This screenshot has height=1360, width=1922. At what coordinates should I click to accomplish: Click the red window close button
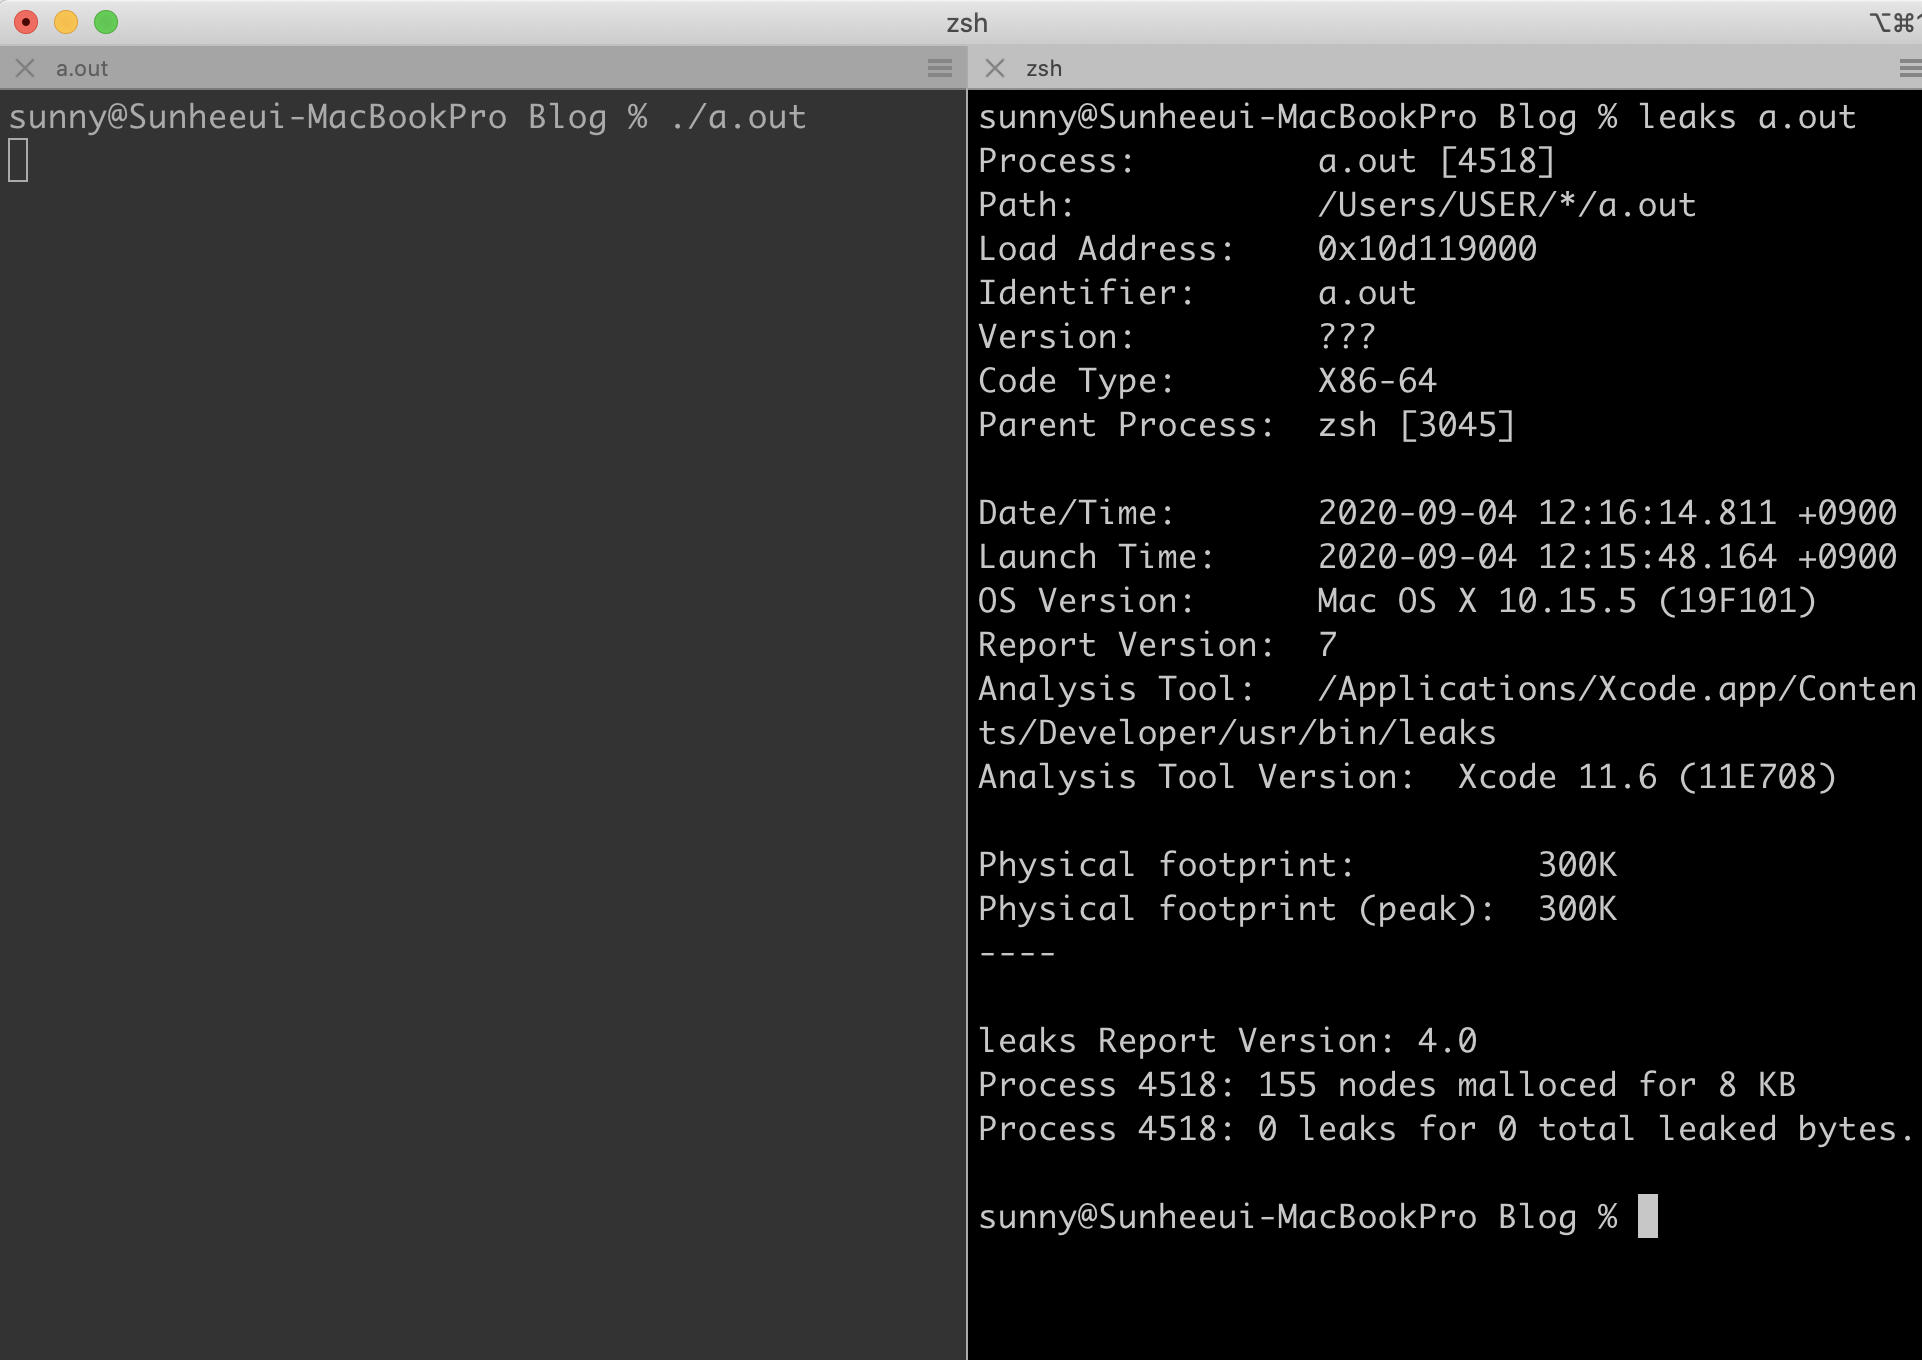(x=26, y=22)
